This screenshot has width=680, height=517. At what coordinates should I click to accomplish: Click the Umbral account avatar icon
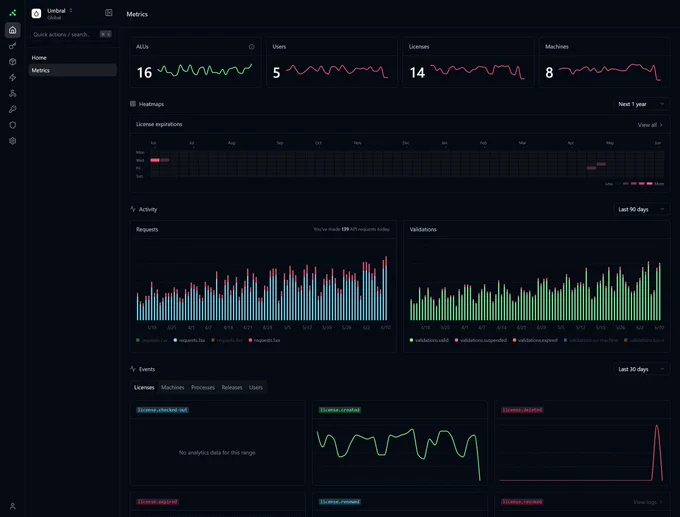click(36, 13)
